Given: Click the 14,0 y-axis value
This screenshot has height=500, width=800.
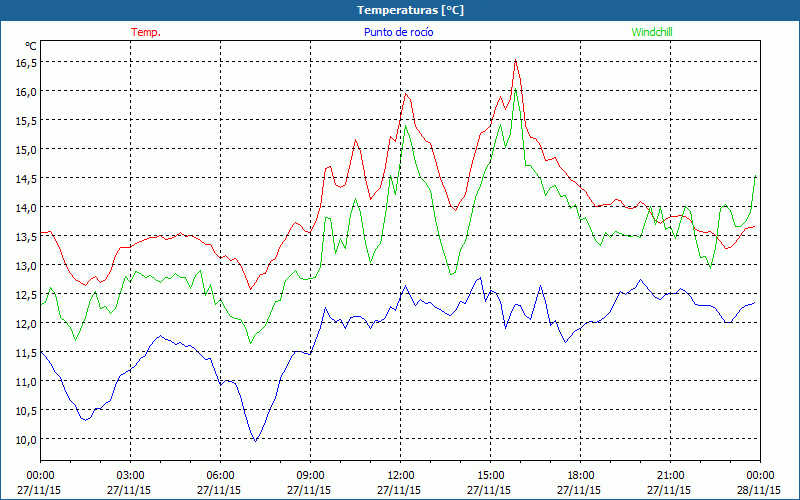Looking at the screenshot, I should click(26, 207).
